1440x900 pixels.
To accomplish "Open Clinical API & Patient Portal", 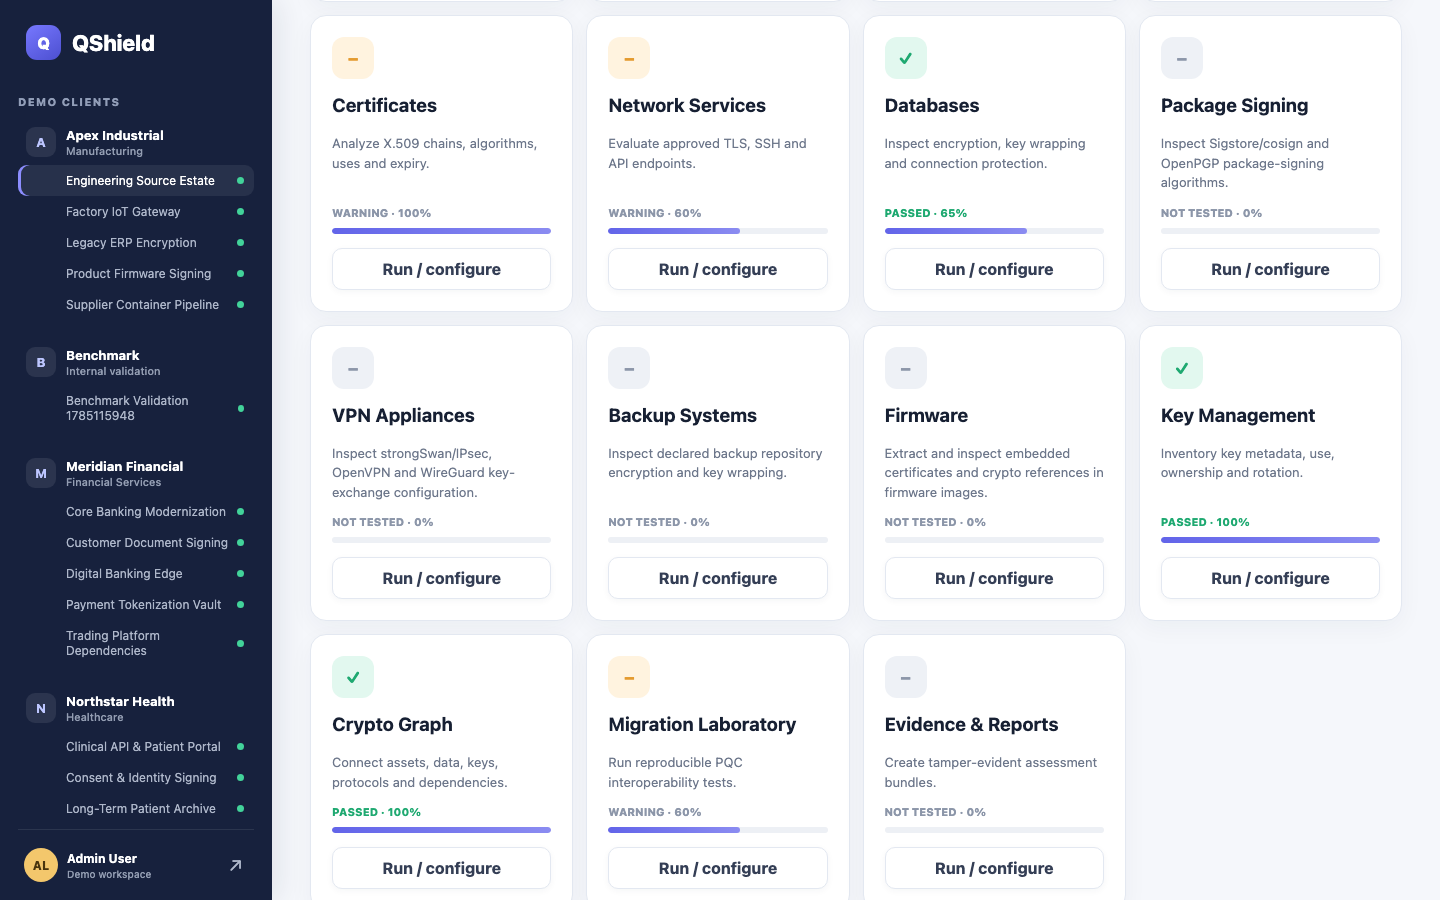I will tap(136, 747).
